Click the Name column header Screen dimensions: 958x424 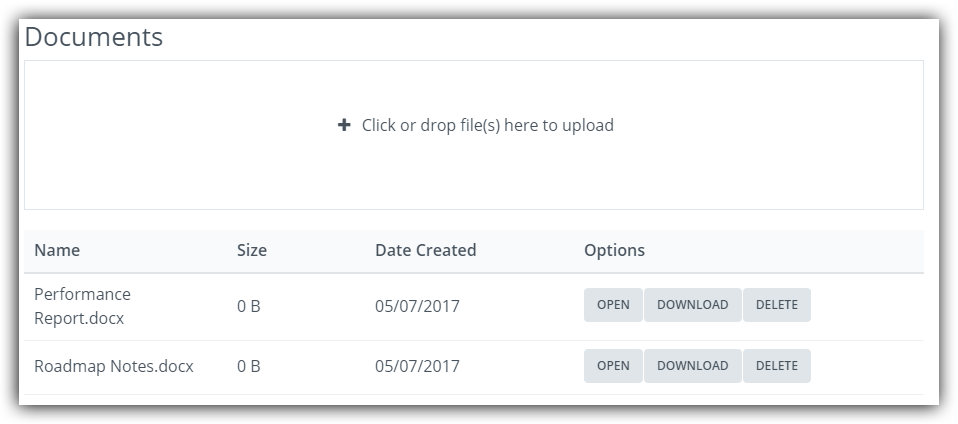(57, 250)
